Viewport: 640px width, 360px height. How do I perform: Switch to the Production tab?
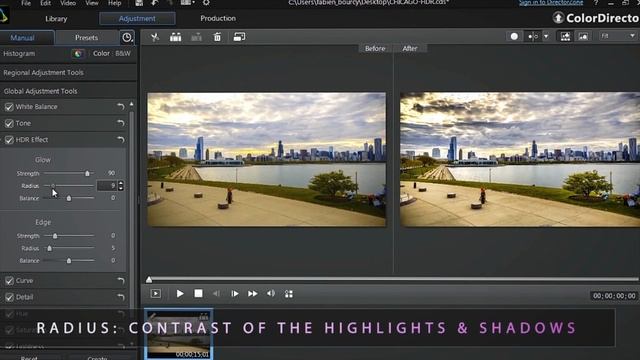click(x=218, y=18)
